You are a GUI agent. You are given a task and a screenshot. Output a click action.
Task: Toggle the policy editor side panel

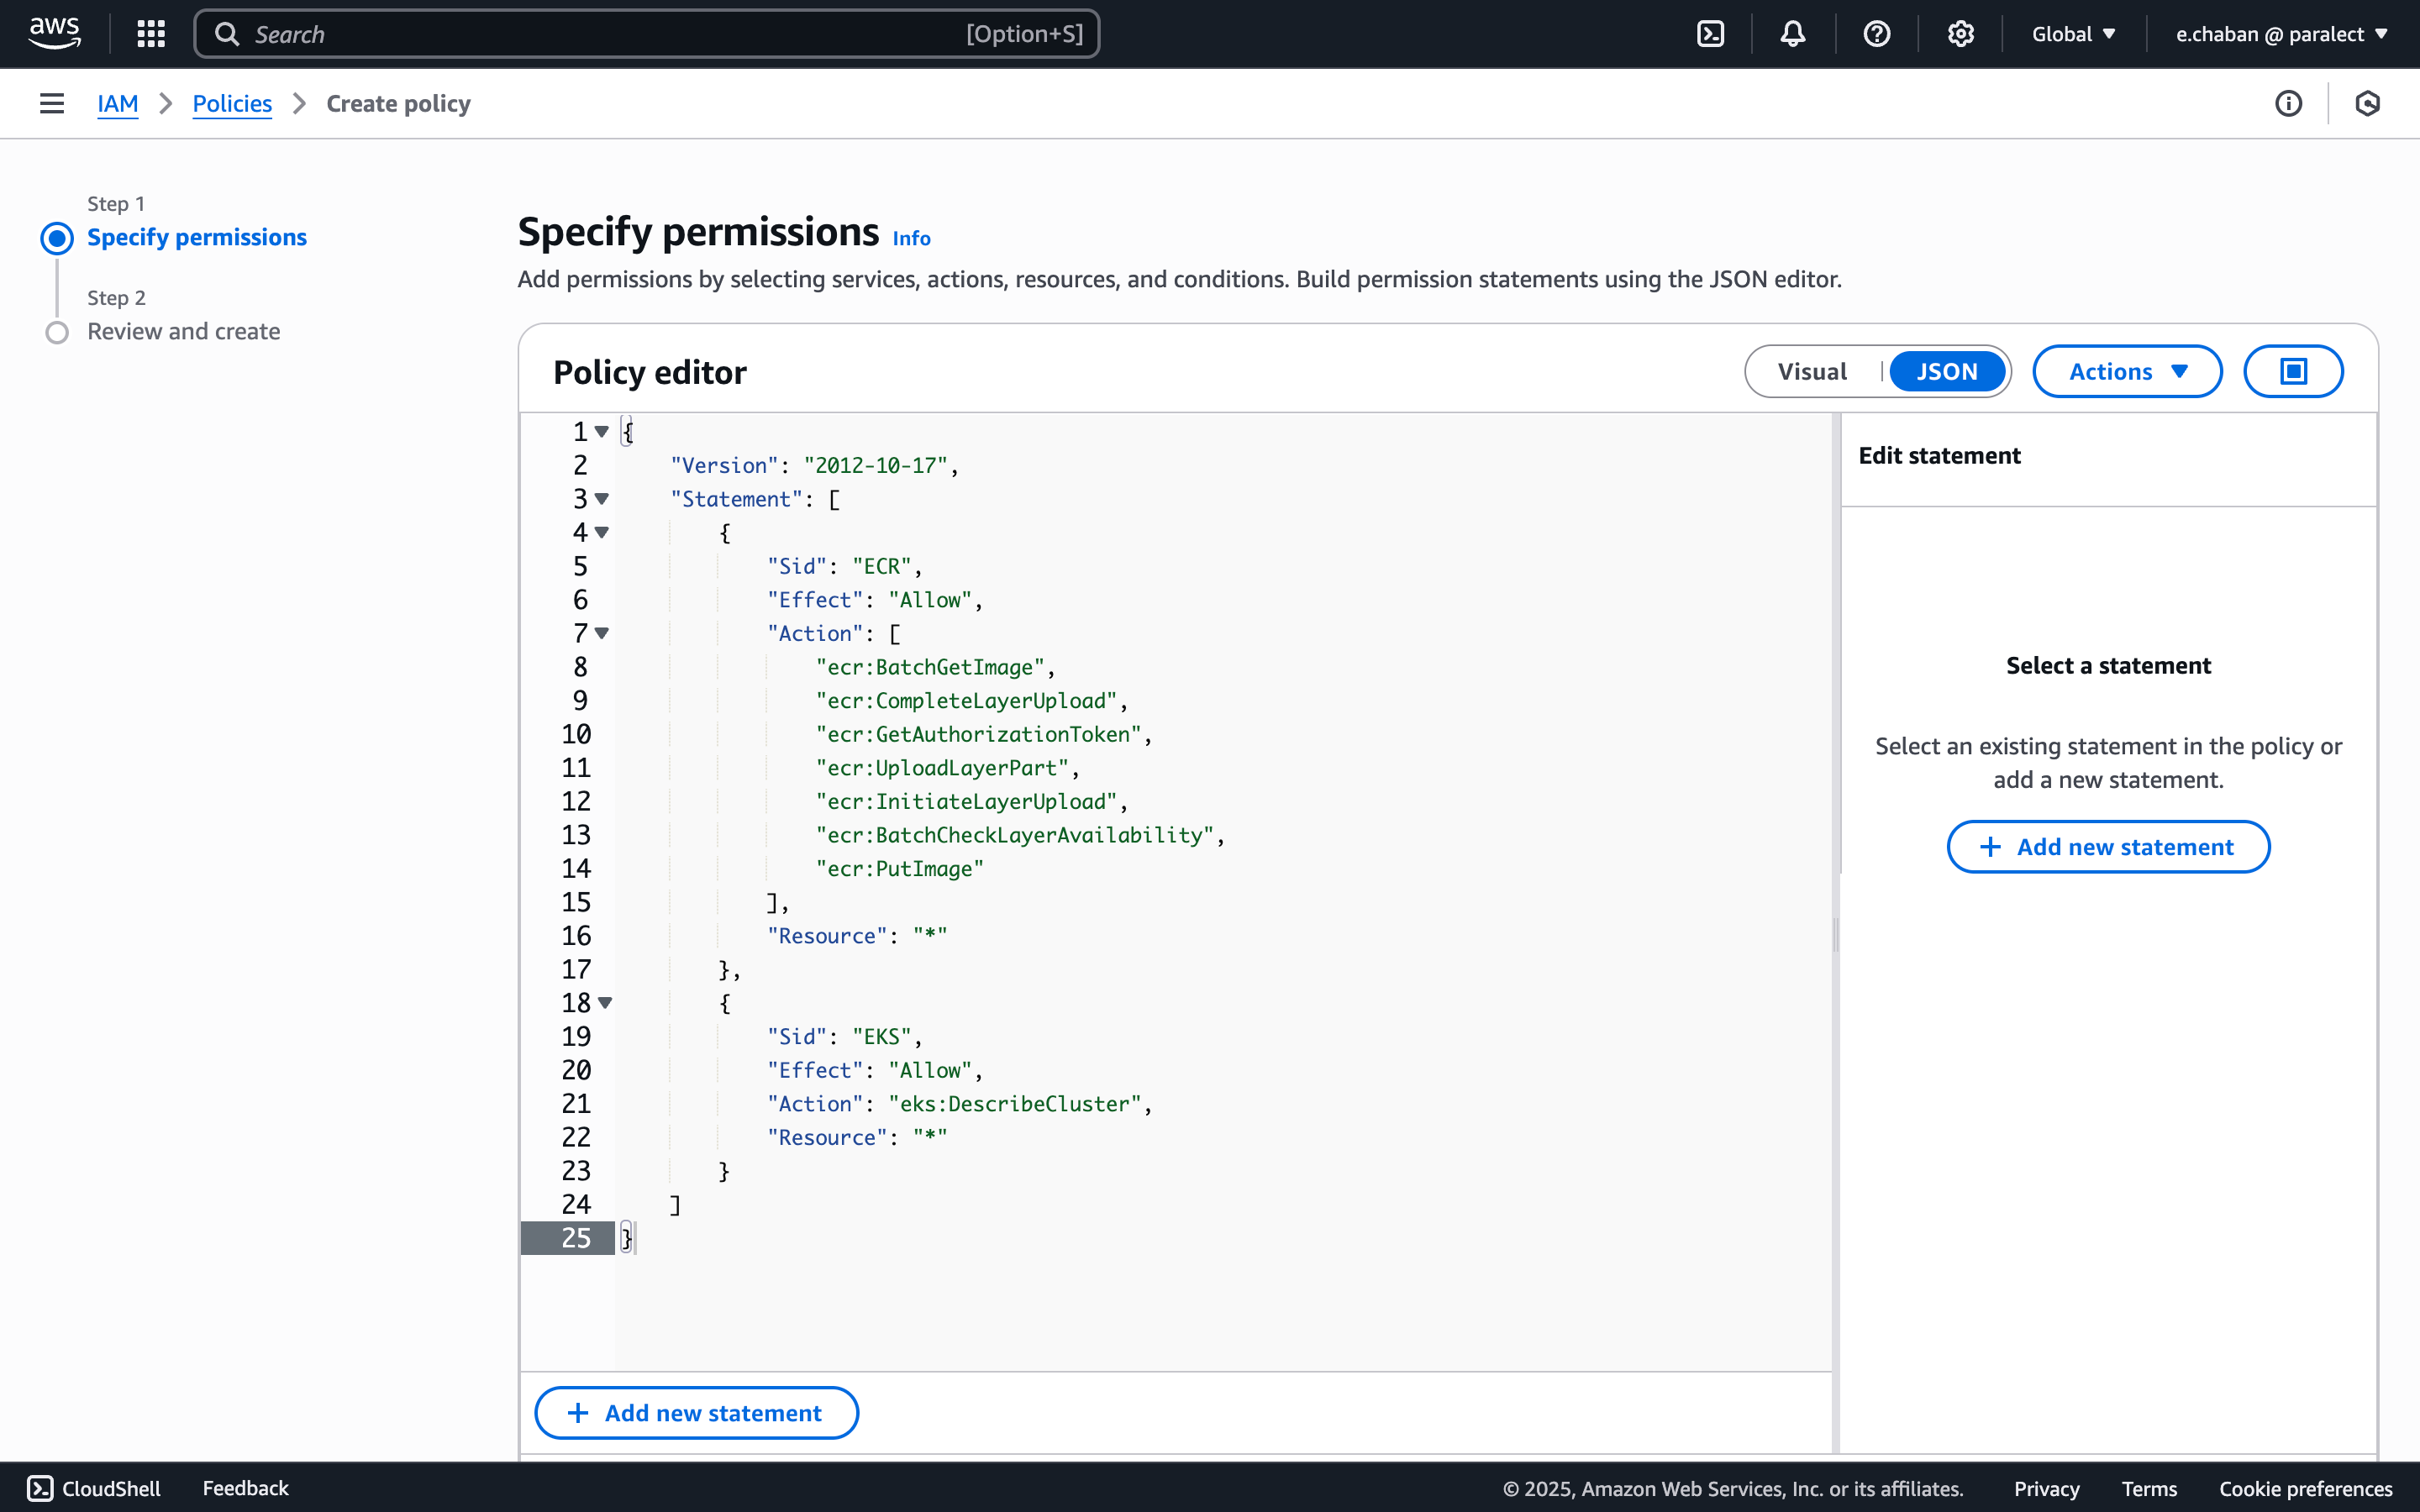[2292, 371]
